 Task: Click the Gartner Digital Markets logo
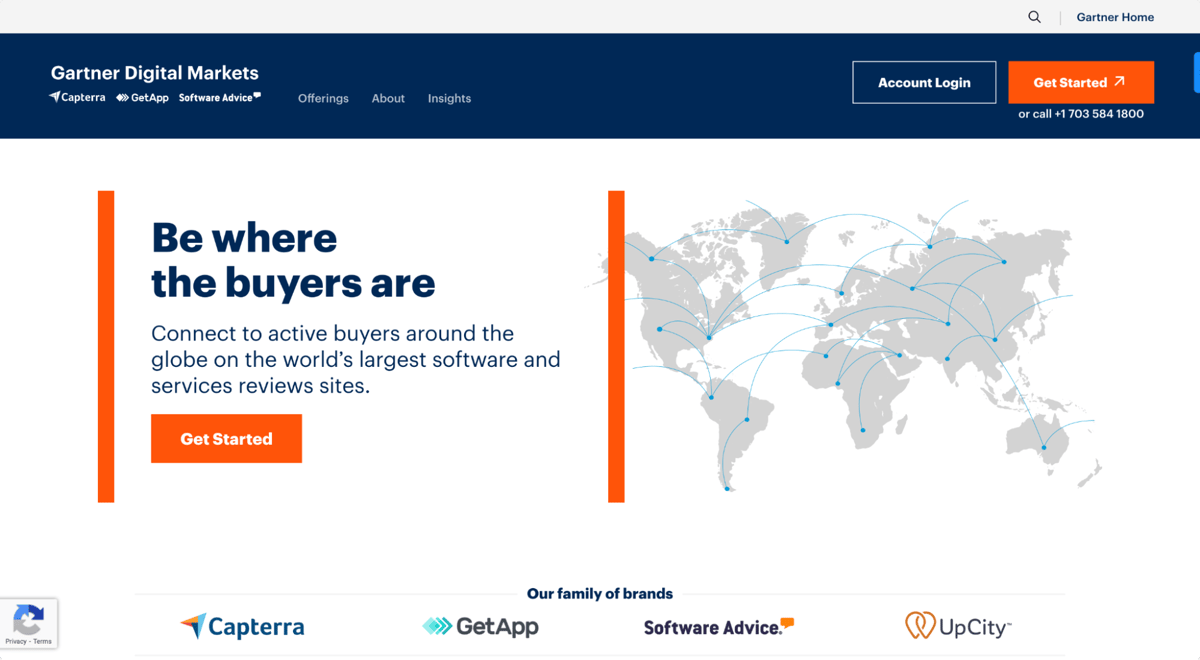point(155,73)
